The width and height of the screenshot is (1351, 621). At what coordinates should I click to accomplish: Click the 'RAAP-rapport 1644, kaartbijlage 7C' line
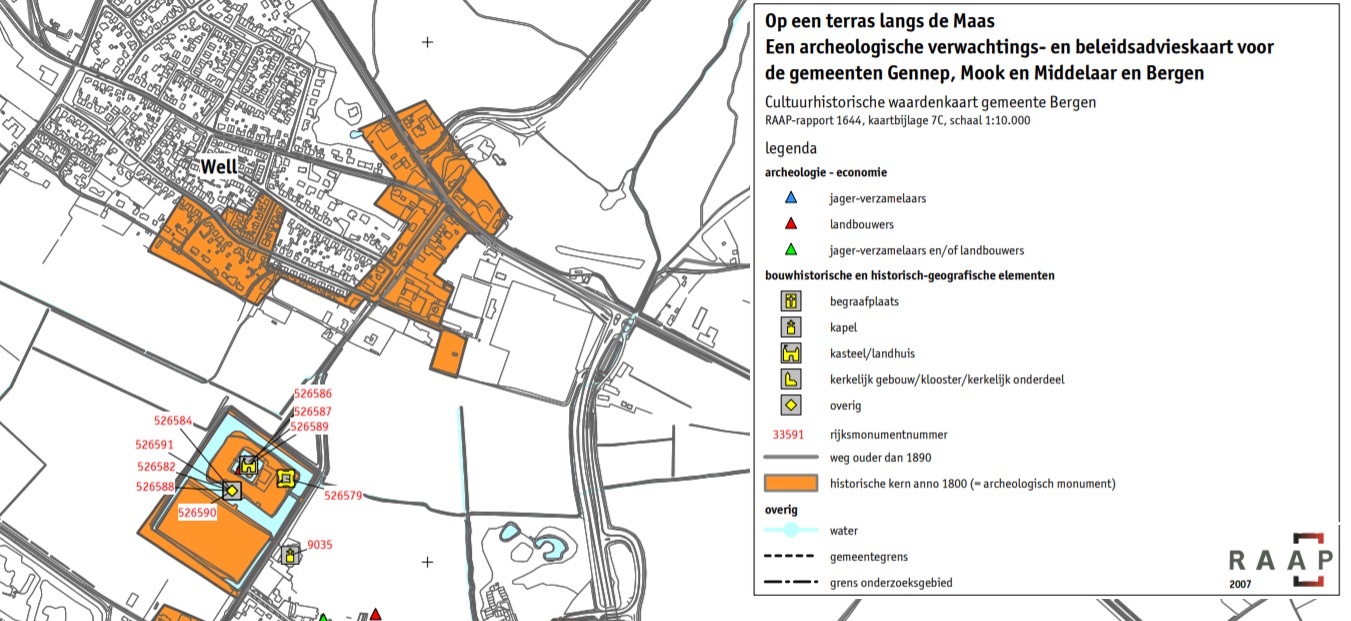(897, 120)
